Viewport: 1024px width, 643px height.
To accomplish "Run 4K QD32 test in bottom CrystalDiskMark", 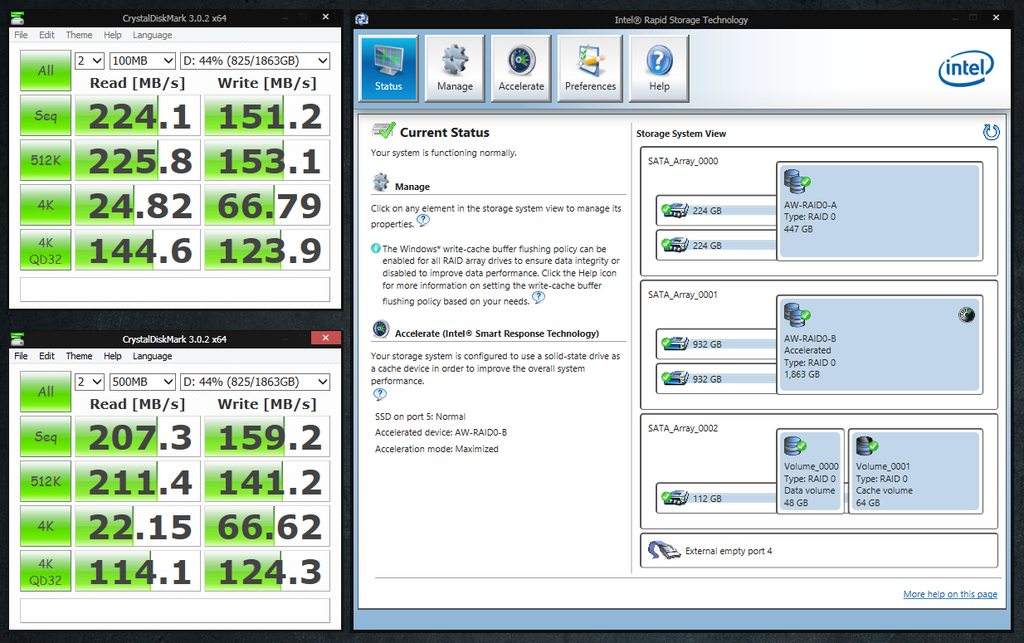I will [x=46, y=571].
